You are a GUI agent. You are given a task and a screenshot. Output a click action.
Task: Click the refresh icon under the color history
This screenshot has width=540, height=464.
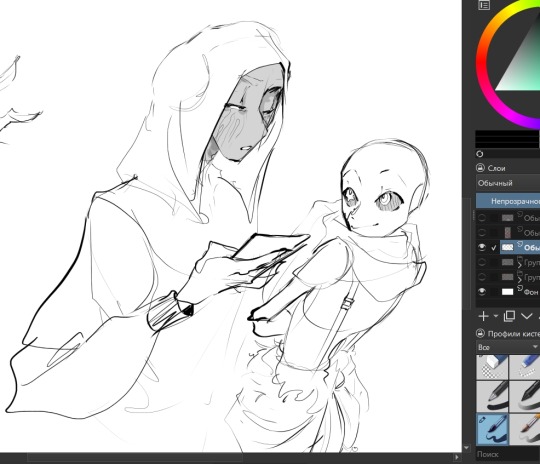tap(479, 154)
